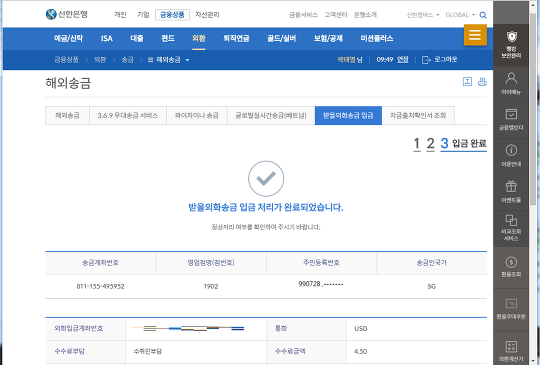Switch to the 받을외화송금 입금 tab
This screenshot has width=540, height=365.
tap(348, 115)
